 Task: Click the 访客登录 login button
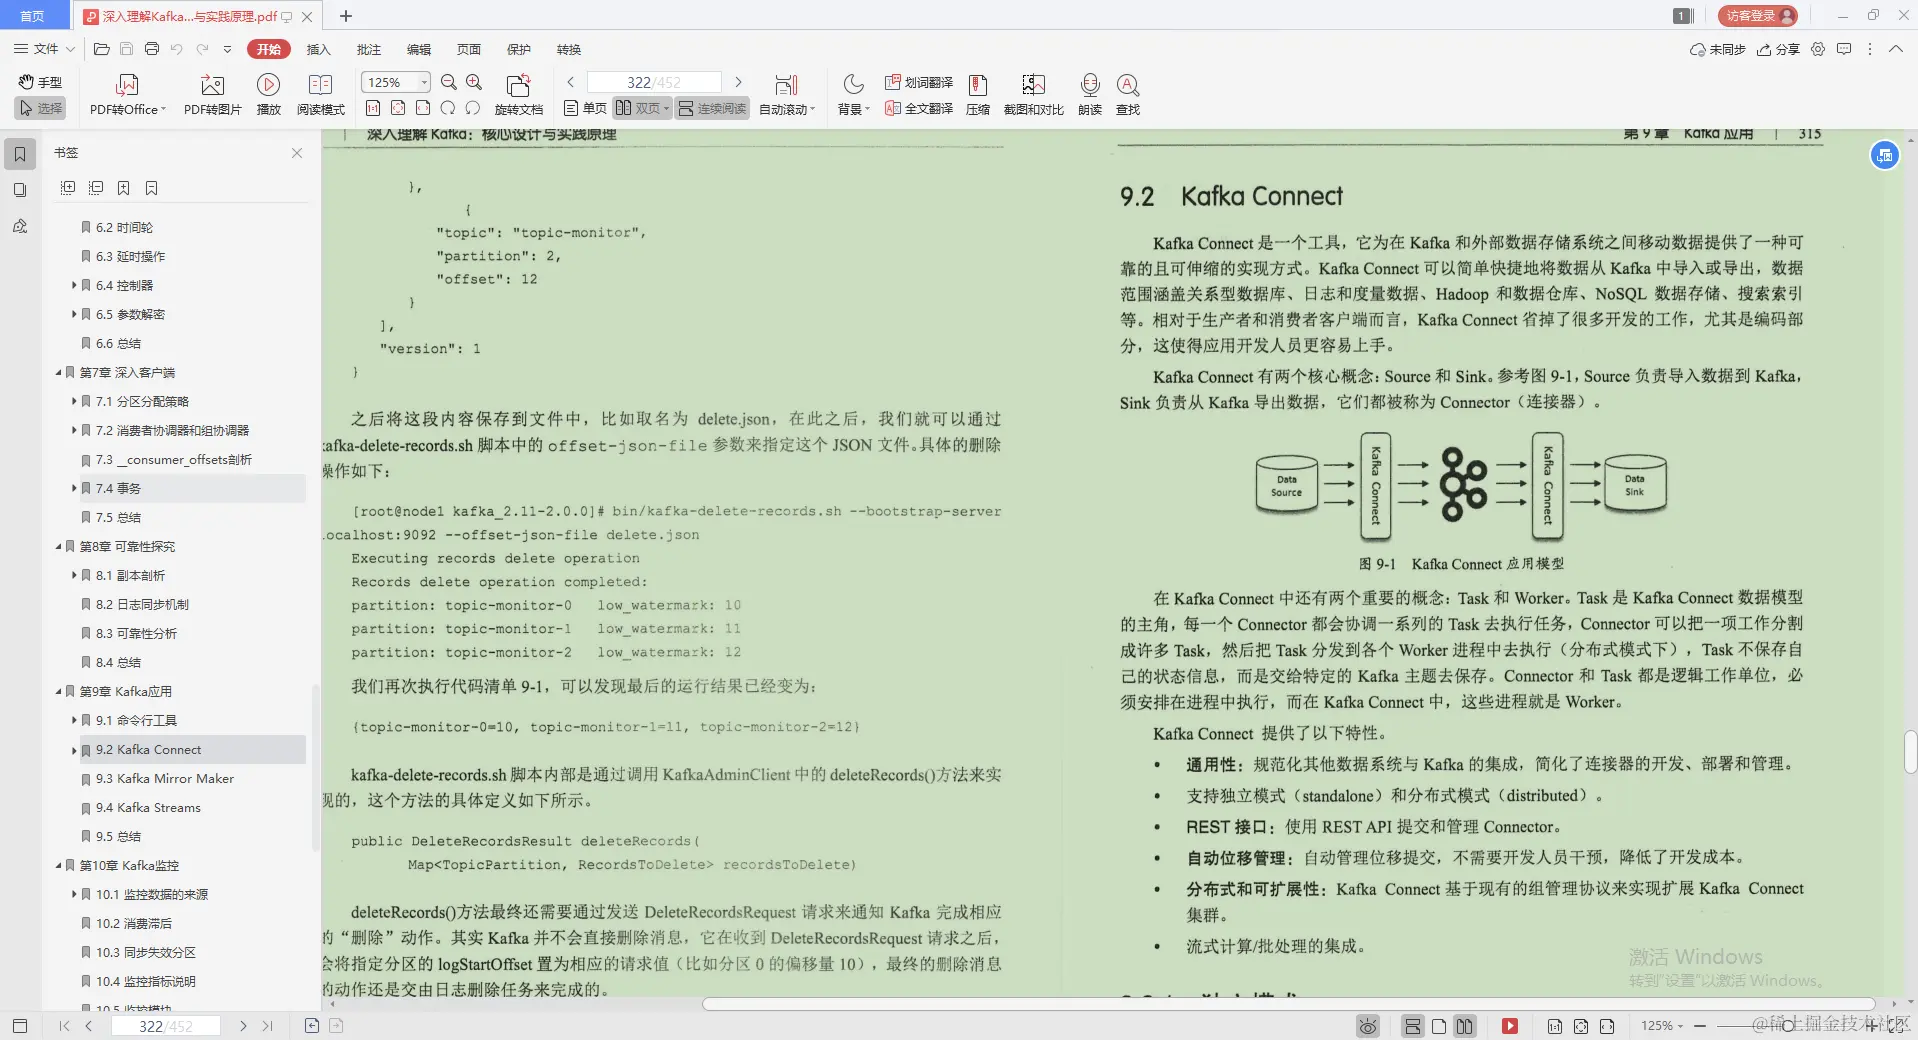tap(1755, 15)
